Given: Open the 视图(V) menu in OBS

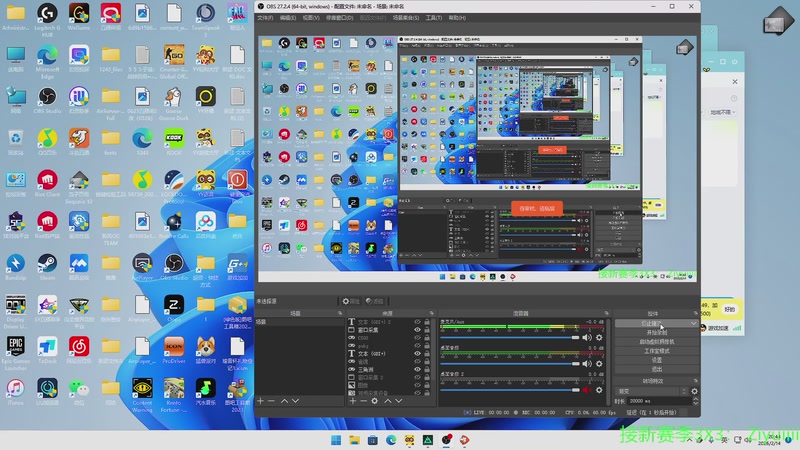Looking at the screenshot, I should [311, 18].
